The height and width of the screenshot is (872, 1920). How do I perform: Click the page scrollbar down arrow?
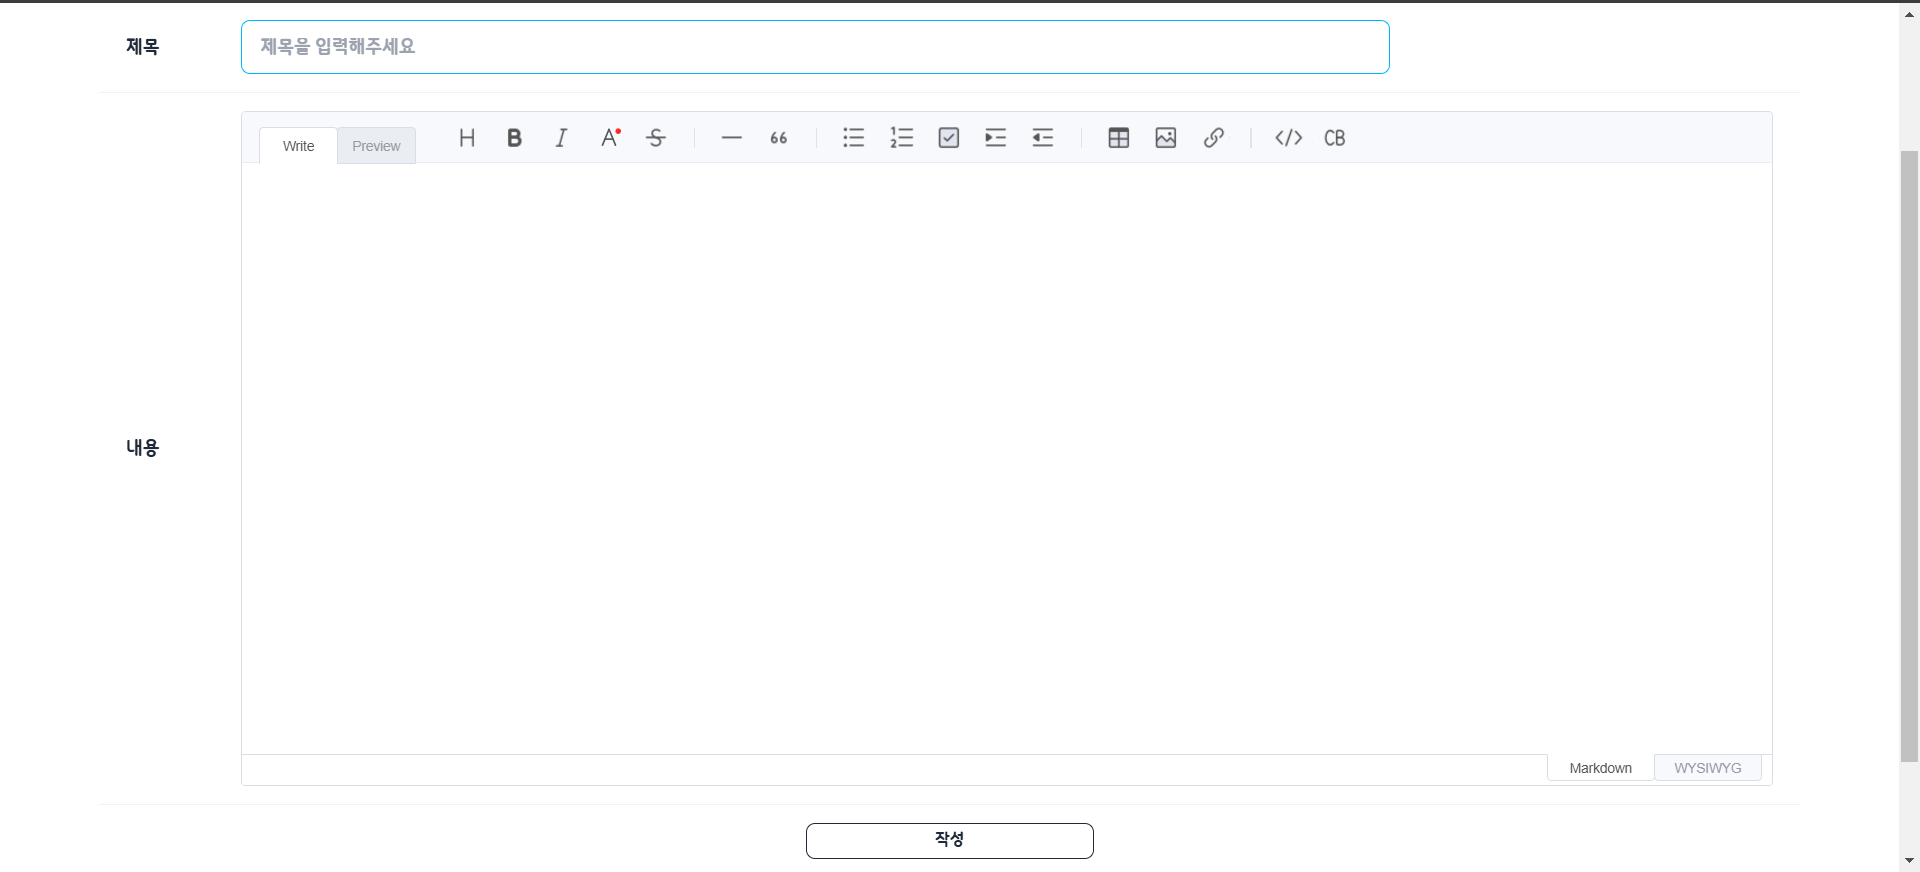click(x=1909, y=861)
